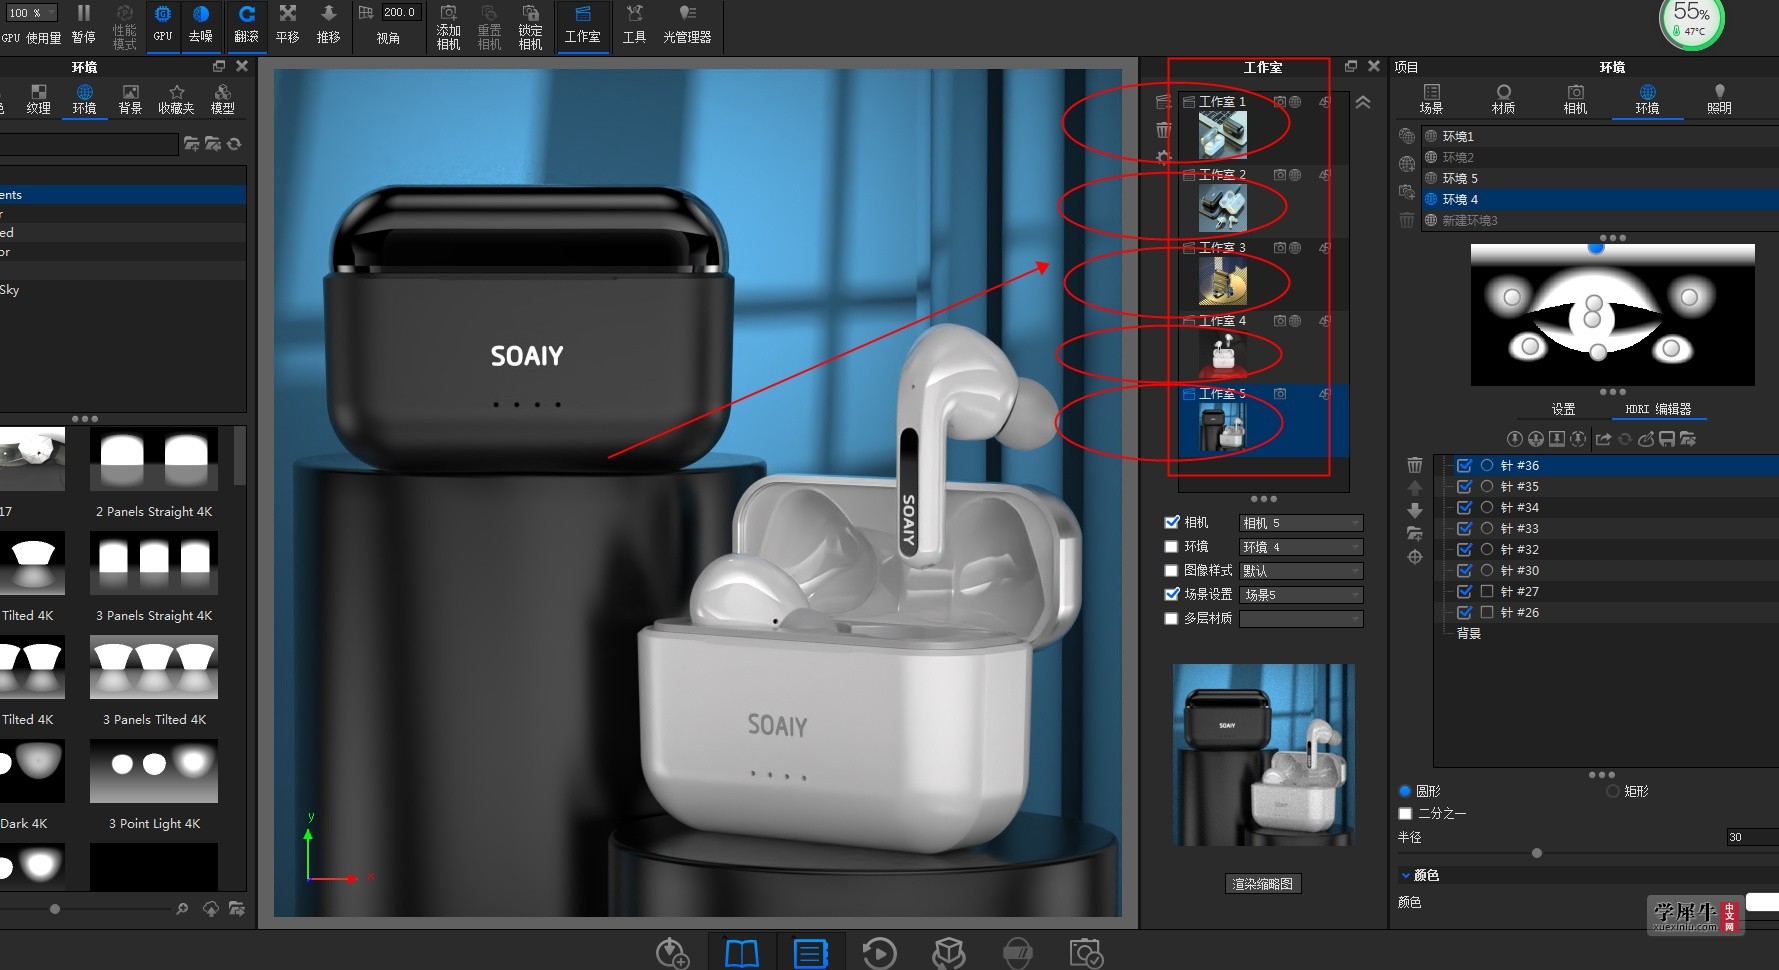Open the 光管理器 light manager
The height and width of the screenshot is (970, 1779).
pos(687,25)
